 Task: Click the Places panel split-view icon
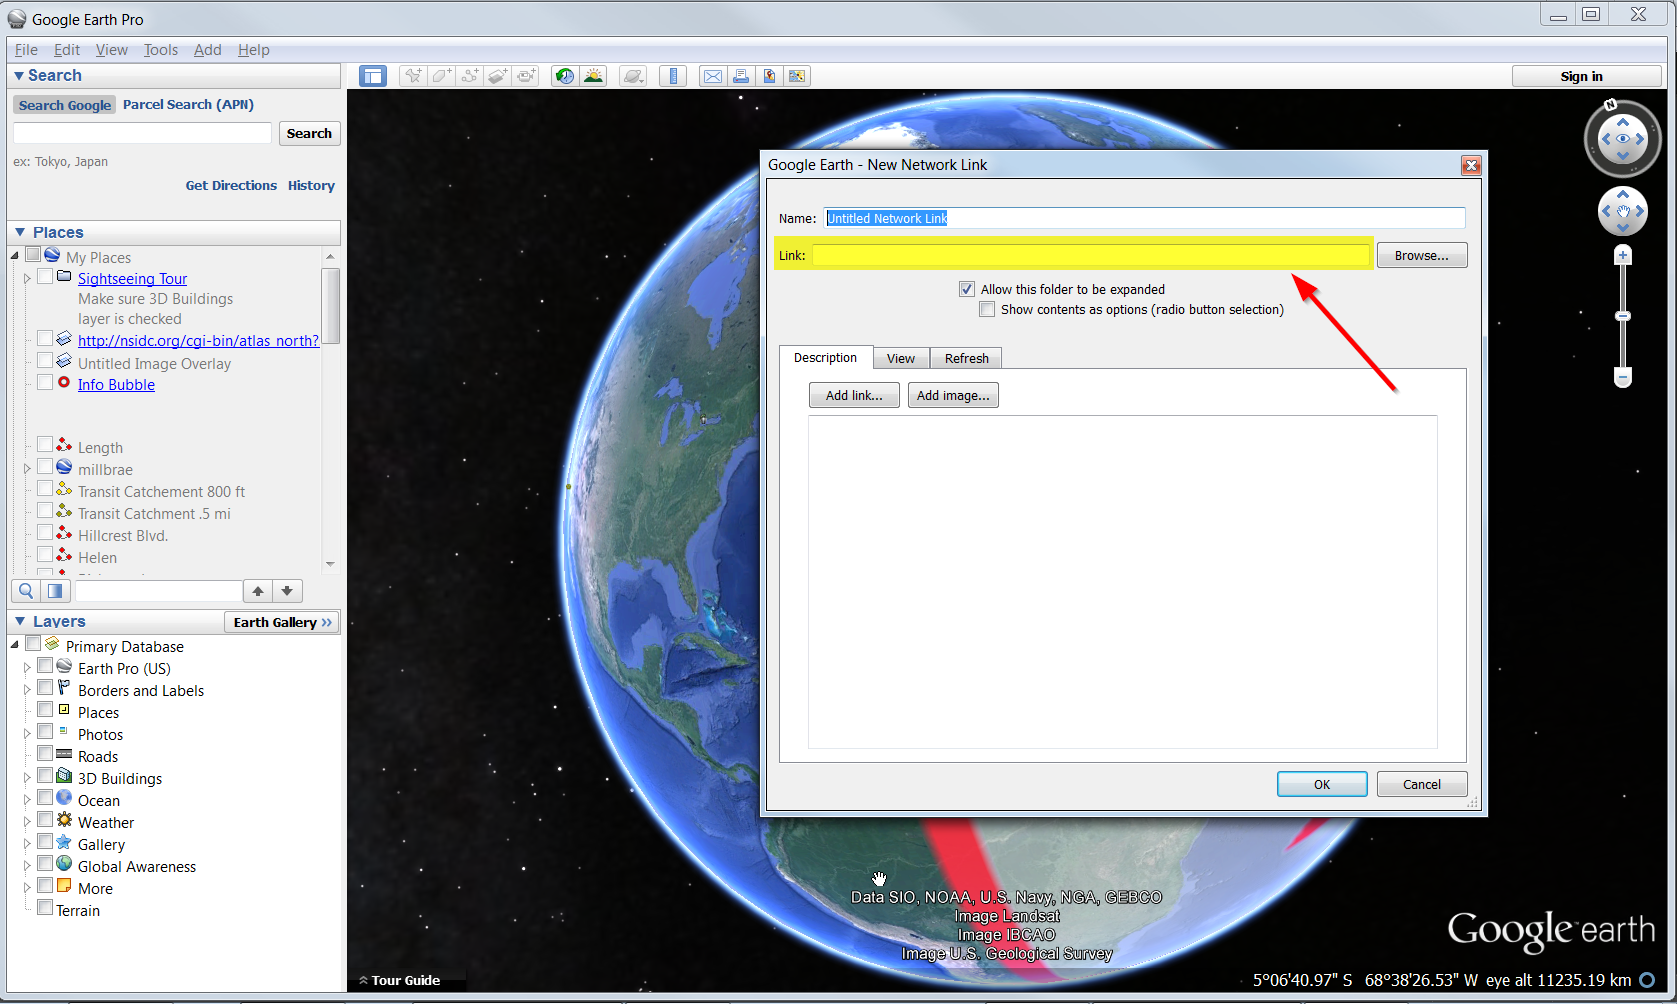pos(55,591)
